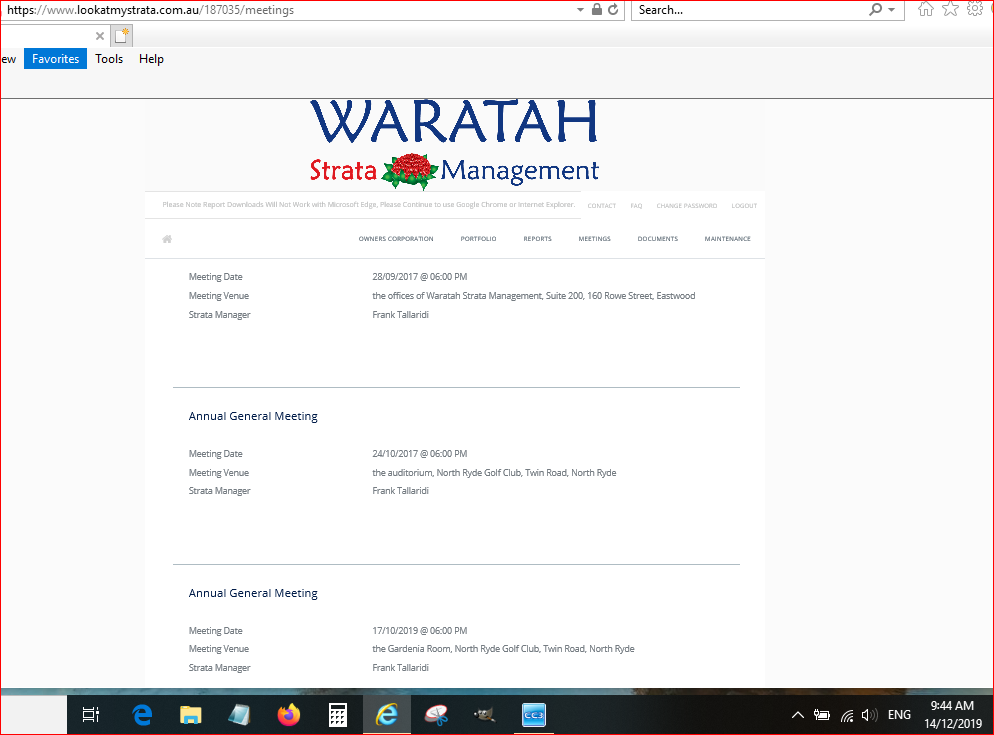Viewport: 994px width, 735px height.
Task: Click the padlock security icon in address bar
Action: tap(597, 10)
